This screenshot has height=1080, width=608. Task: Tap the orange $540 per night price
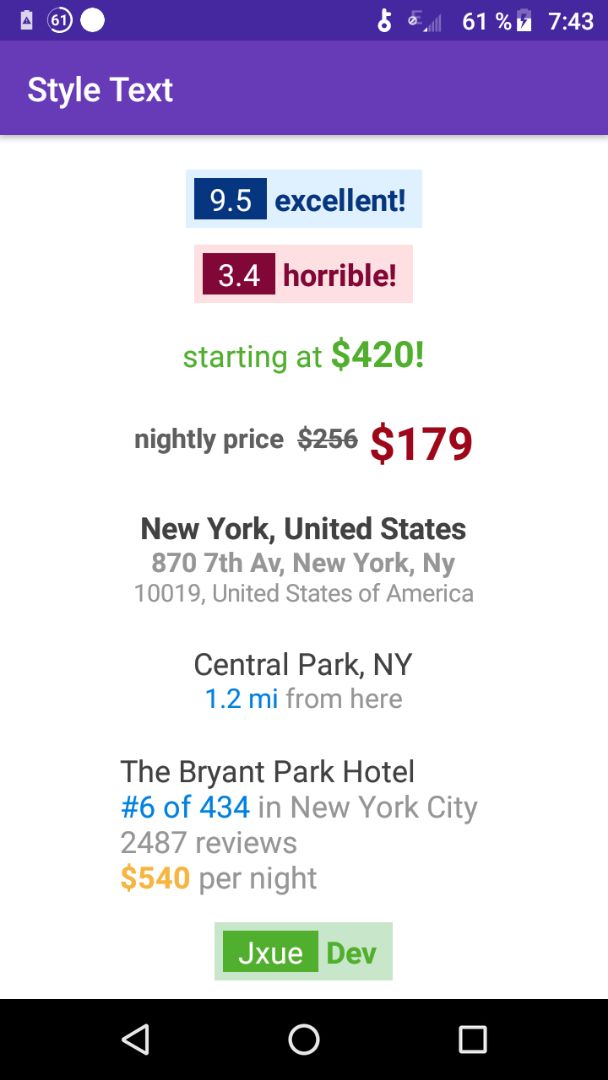tap(155, 878)
